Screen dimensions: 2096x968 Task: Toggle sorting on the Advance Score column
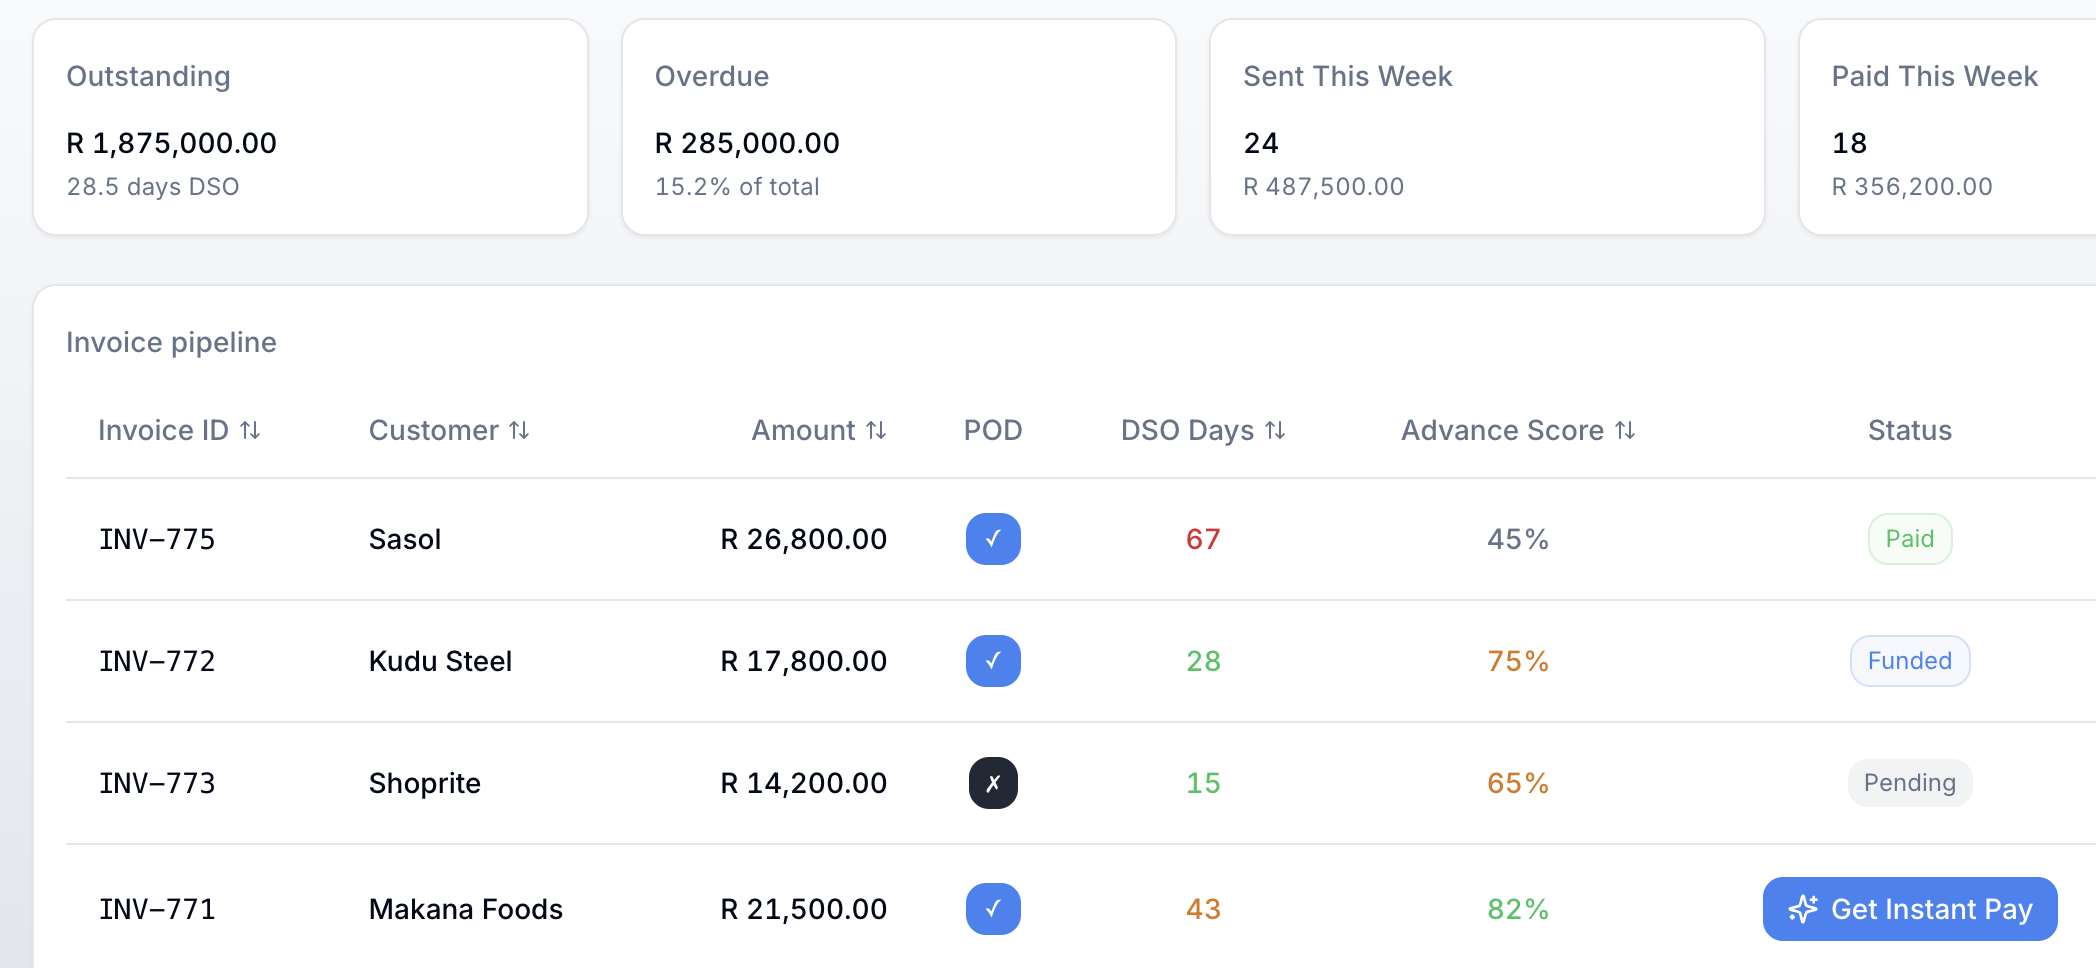pyautogui.click(x=1625, y=430)
